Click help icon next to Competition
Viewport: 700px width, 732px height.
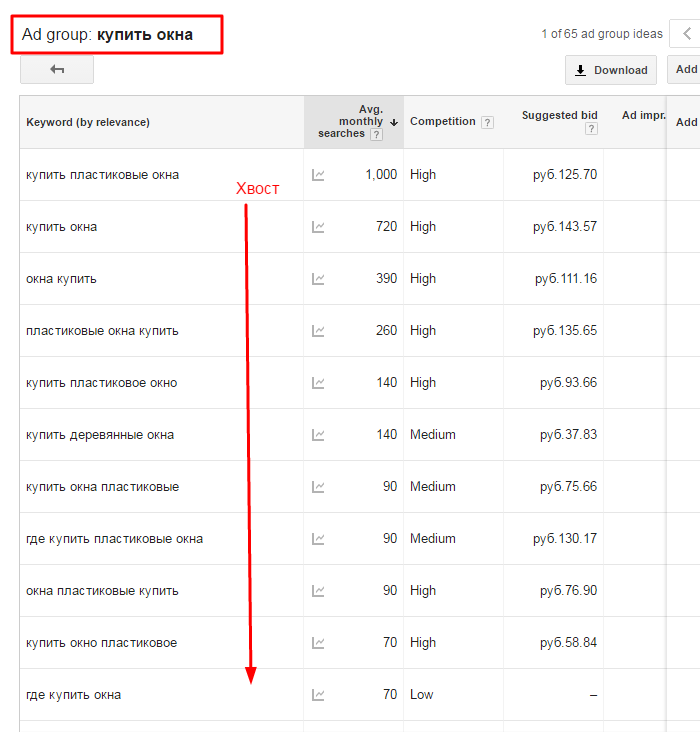click(487, 122)
